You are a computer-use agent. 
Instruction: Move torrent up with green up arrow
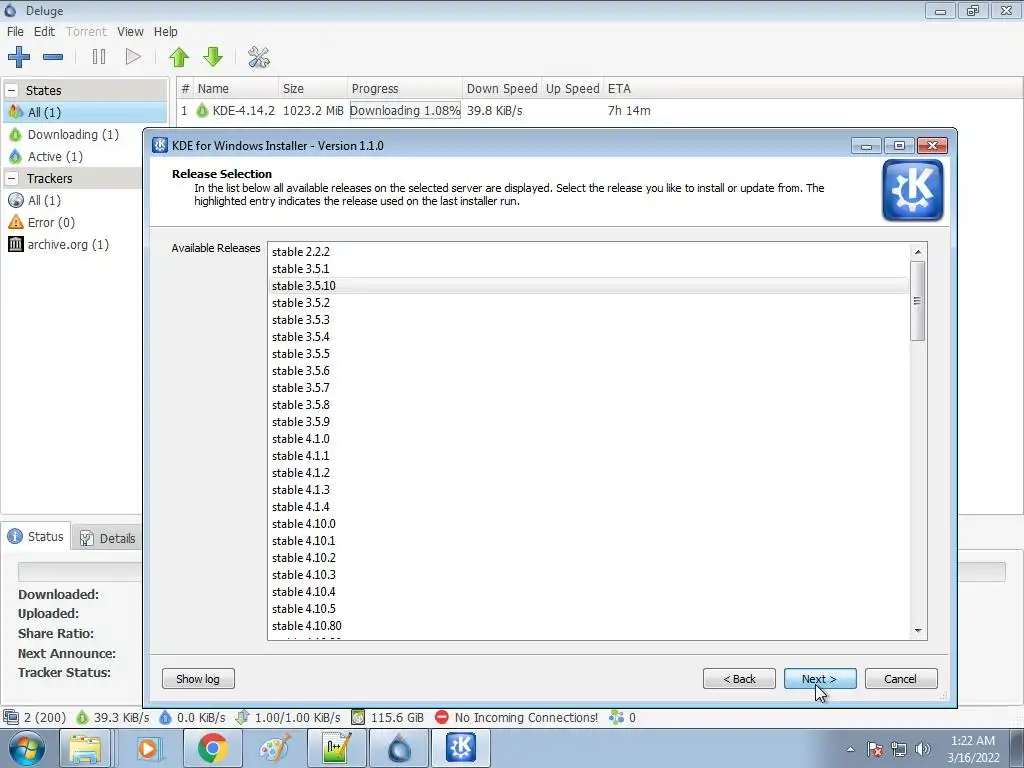click(x=179, y=57)
